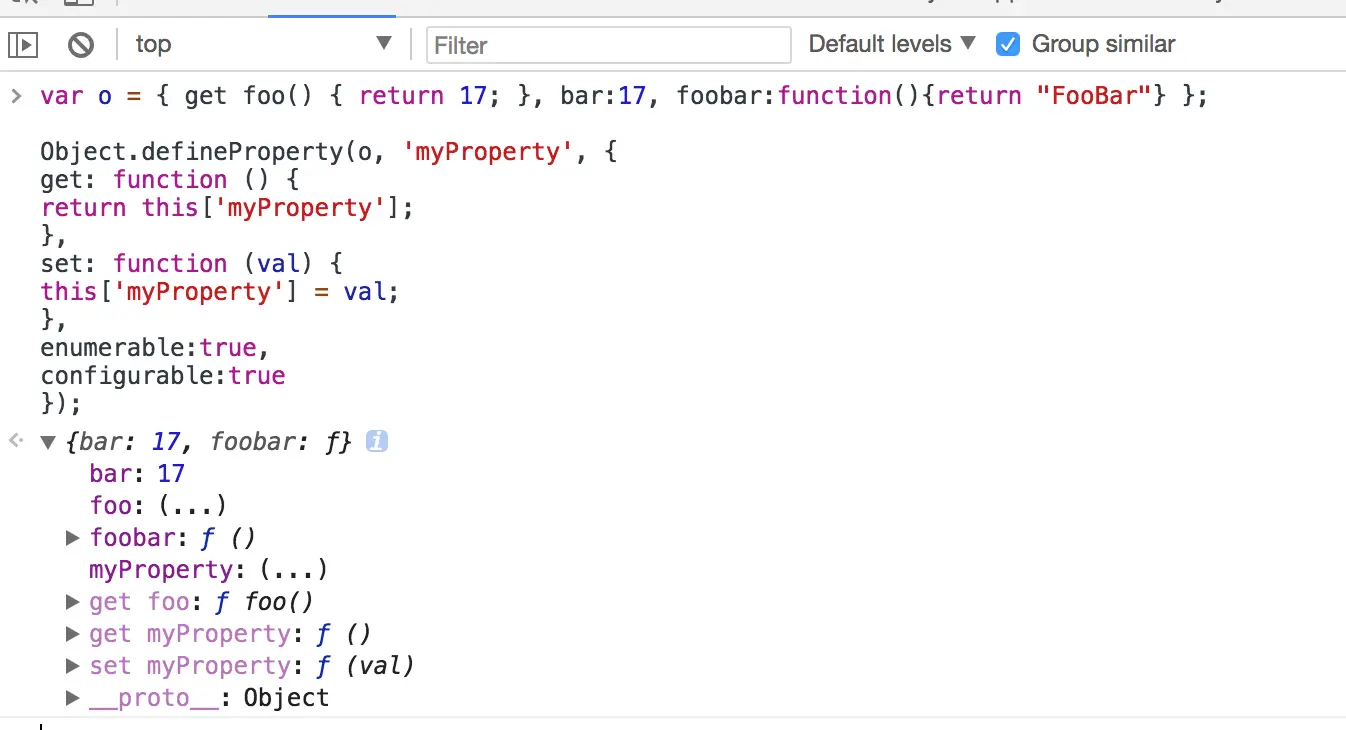Image resolution: width=1346 pixels, height=730 pixels.
Task: Click the Object.defineProperty(o, 'myProperty' line
Action: click(331, 152)
